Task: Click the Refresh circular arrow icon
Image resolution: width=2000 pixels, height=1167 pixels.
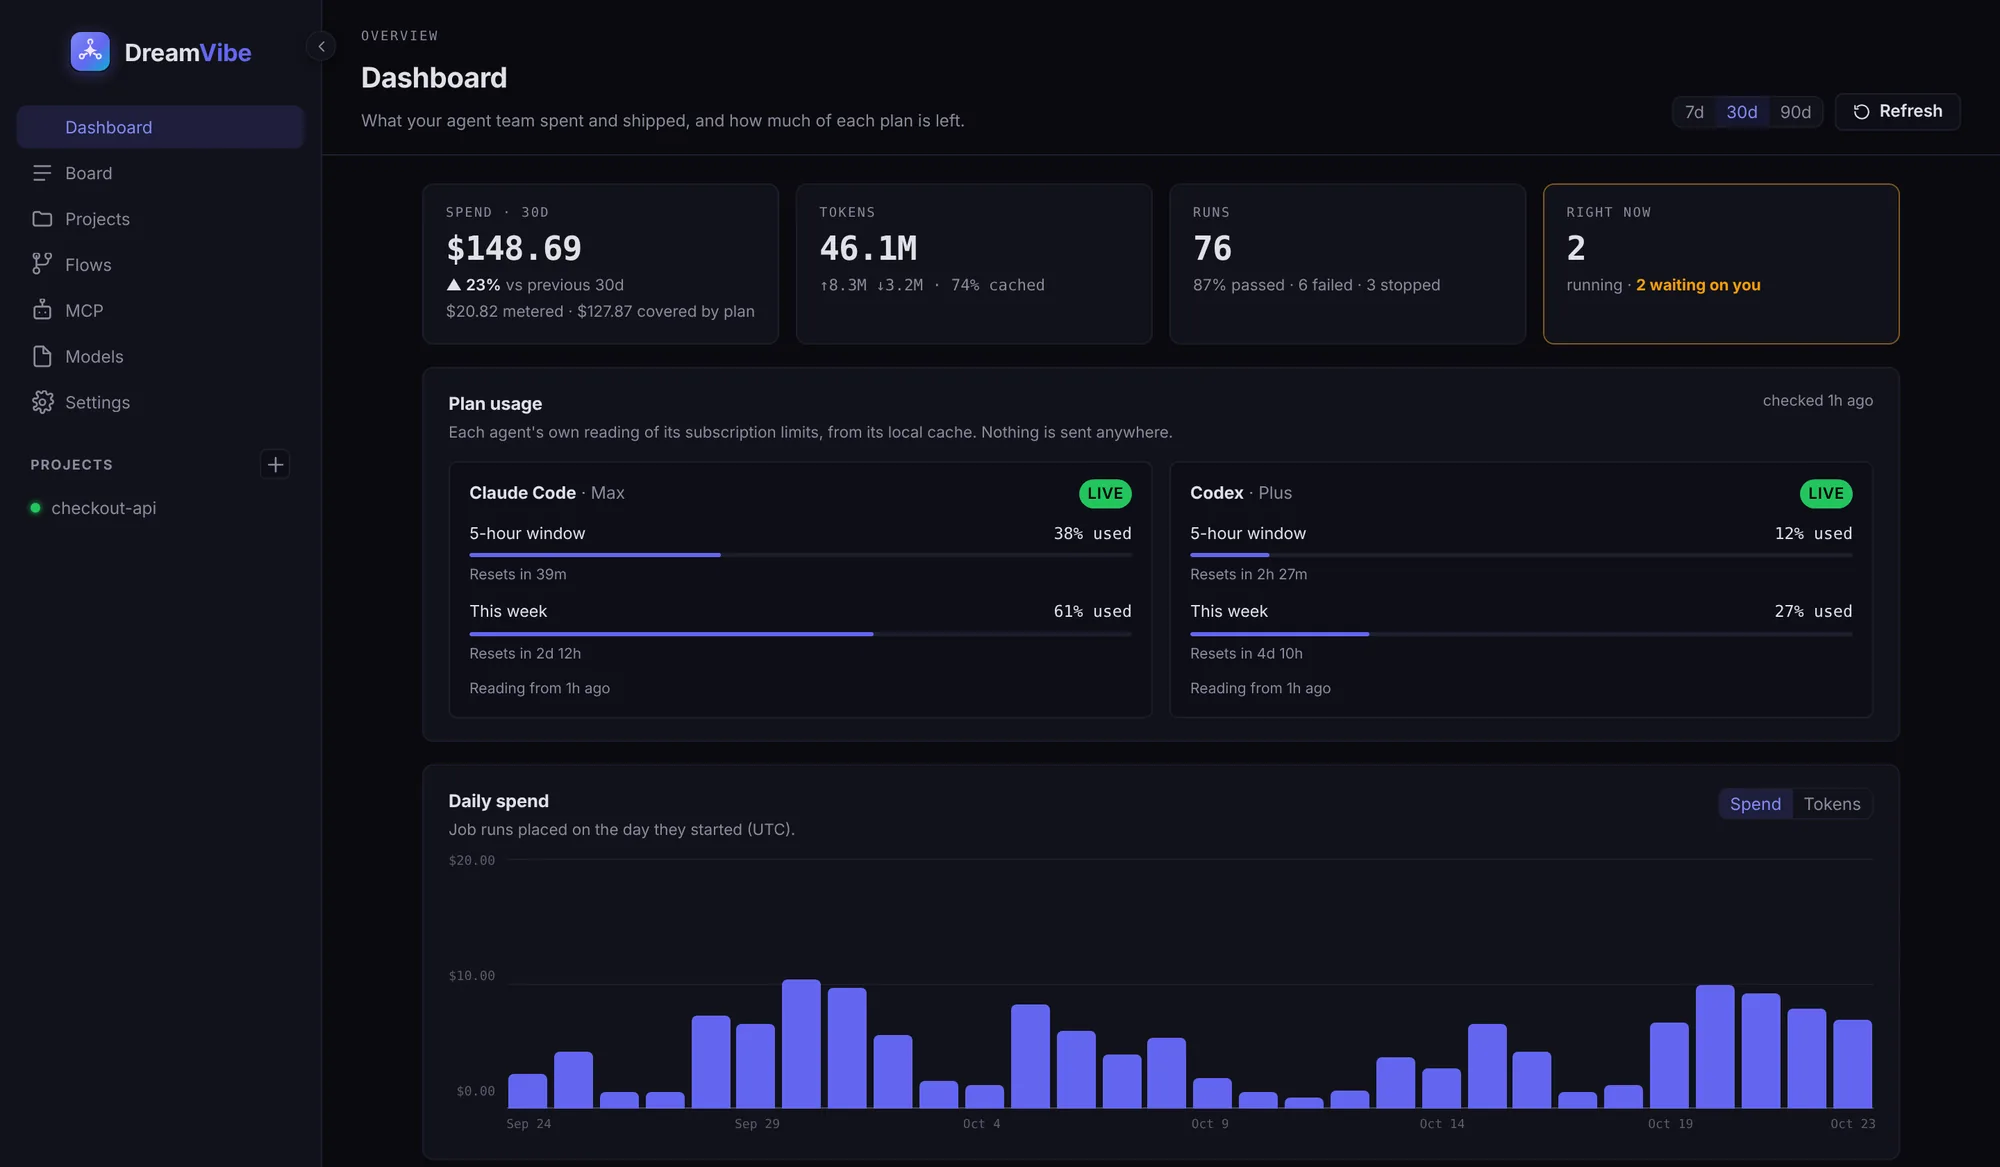Action: [x=1861, y=112]
